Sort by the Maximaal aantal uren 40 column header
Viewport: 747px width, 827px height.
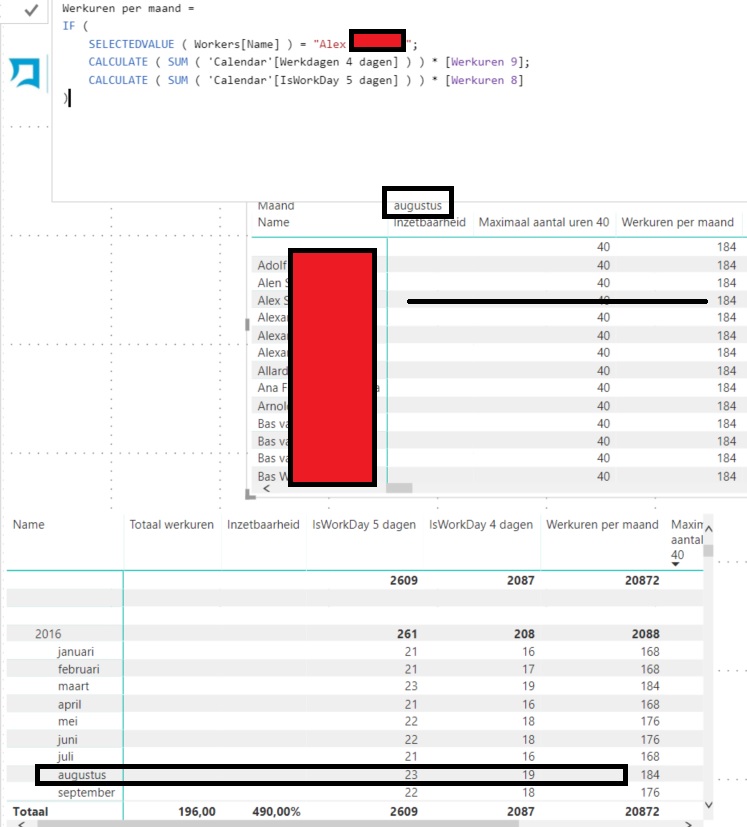543,222
